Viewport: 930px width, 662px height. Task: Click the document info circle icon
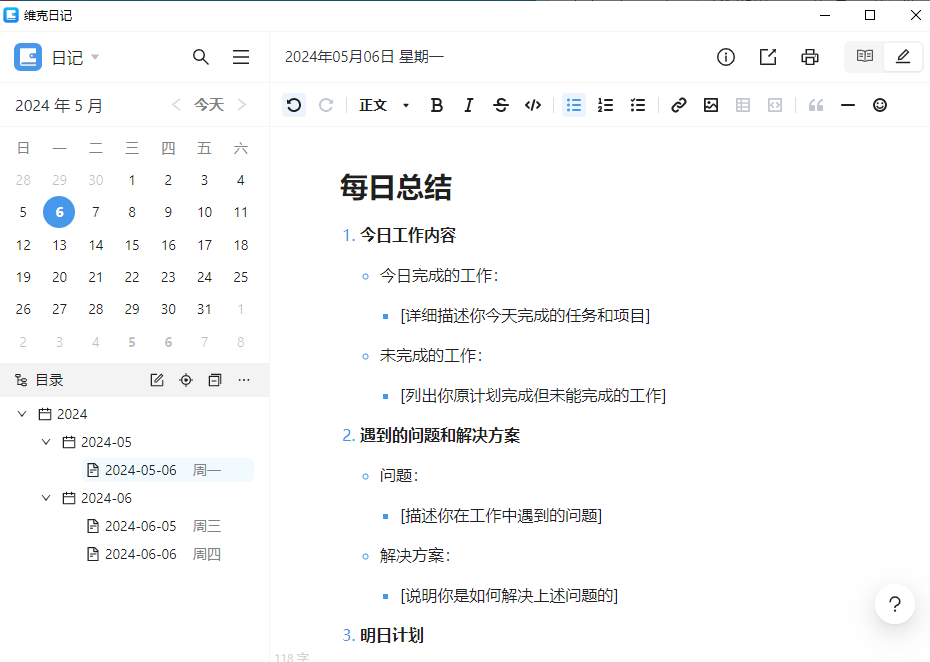point(725,57)
